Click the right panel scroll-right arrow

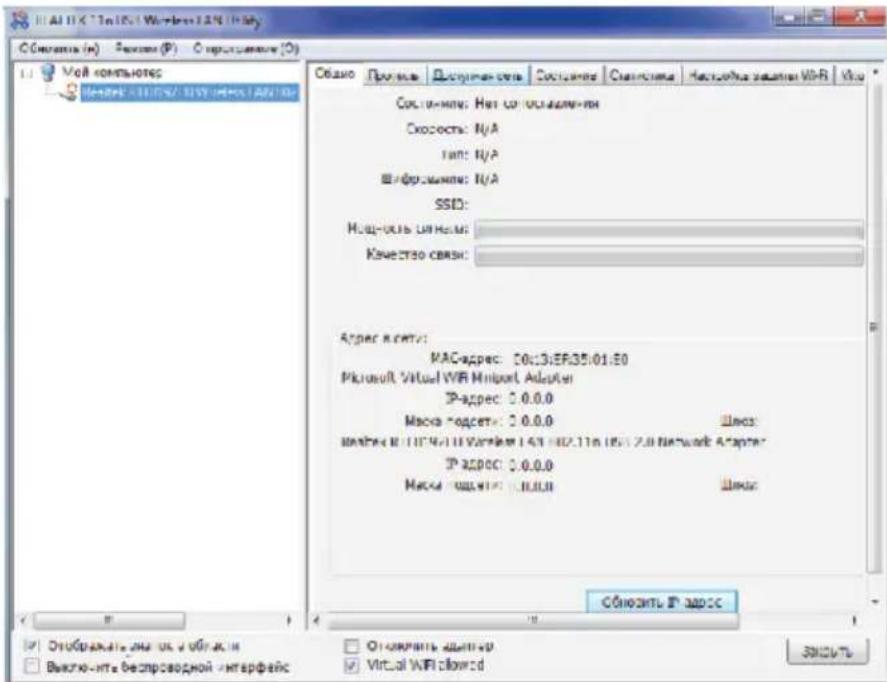click(854, 620)
